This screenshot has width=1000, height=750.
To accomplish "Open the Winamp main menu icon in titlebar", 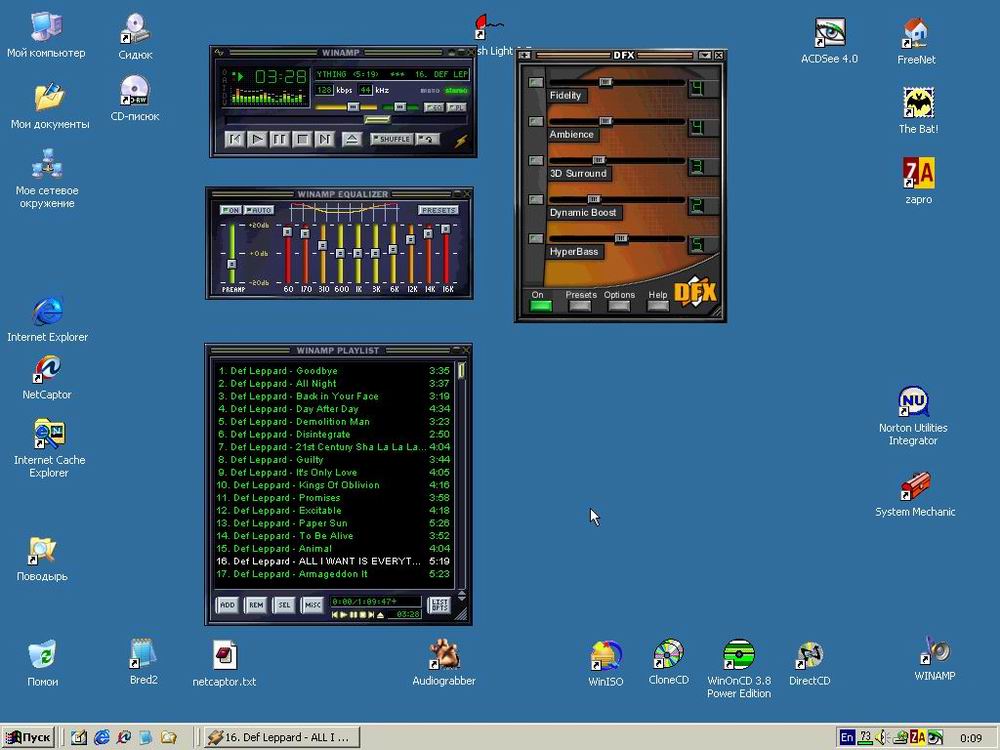I will [219, 52].
